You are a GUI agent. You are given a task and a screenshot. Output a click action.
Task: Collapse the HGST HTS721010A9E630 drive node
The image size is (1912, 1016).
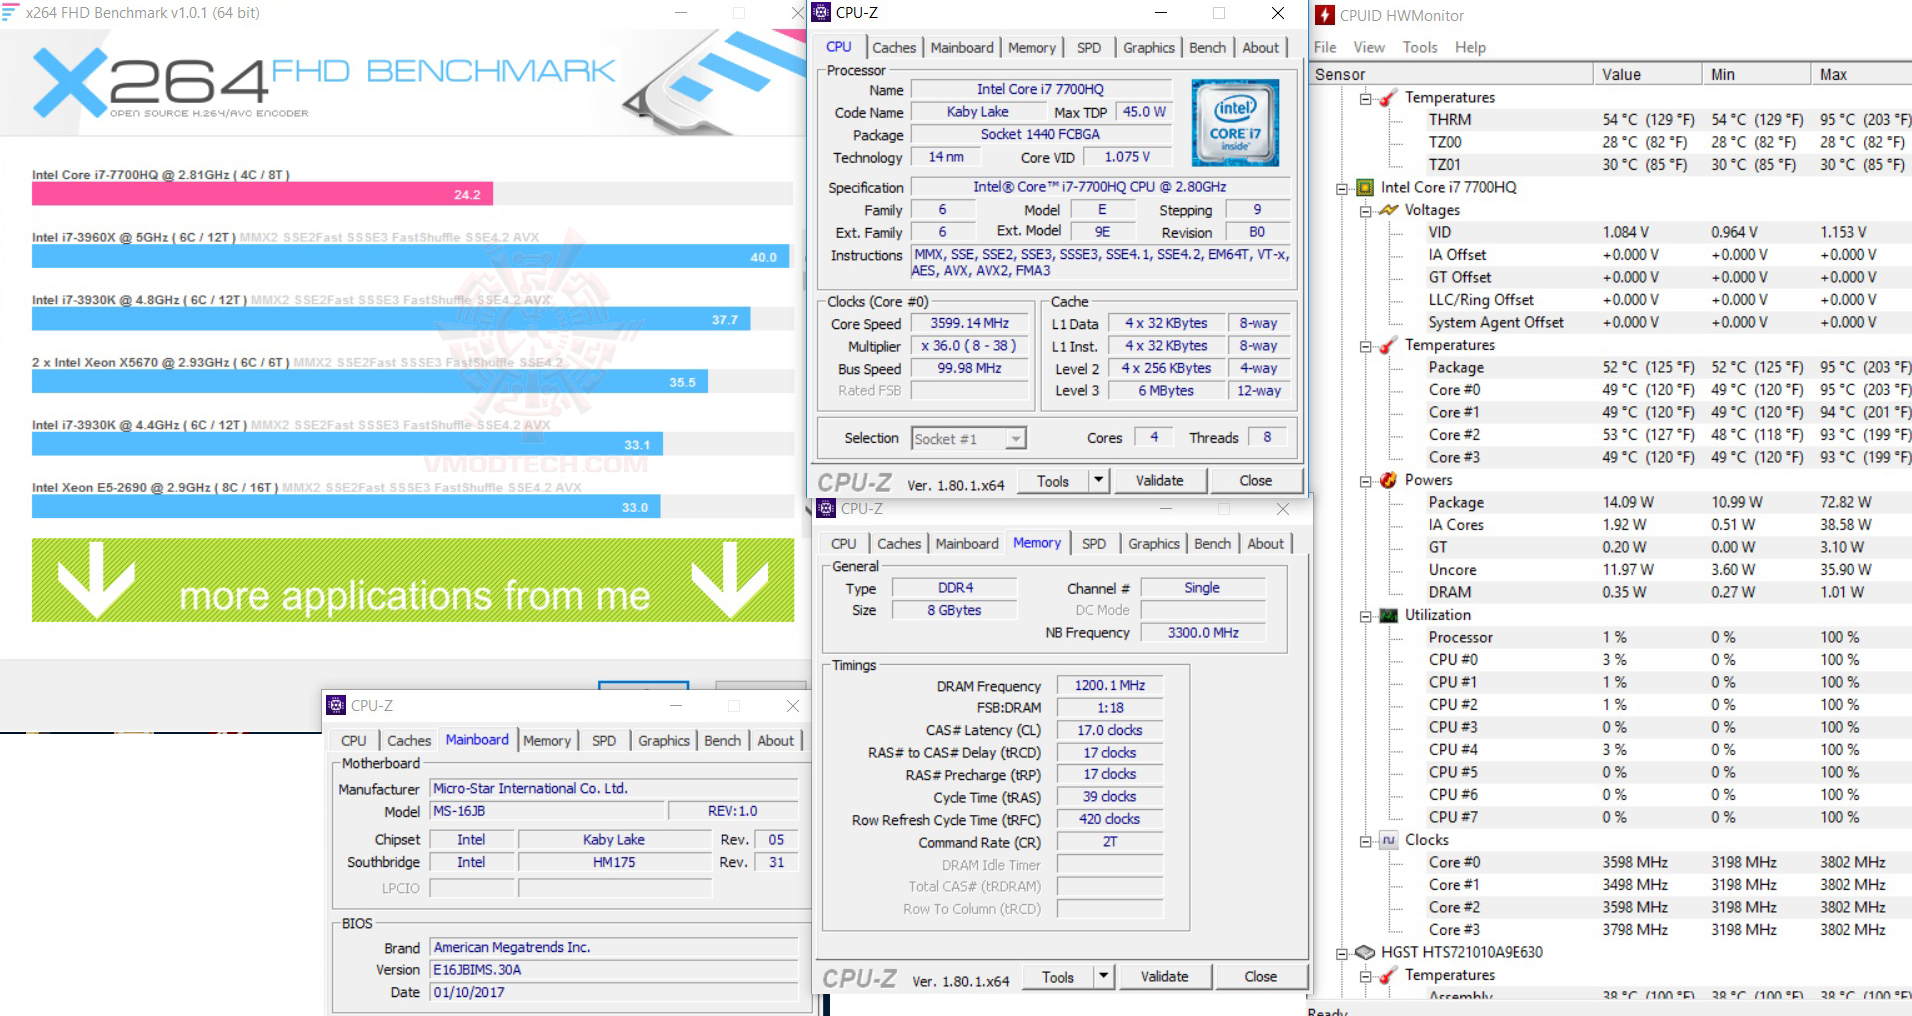point(1342,953)
